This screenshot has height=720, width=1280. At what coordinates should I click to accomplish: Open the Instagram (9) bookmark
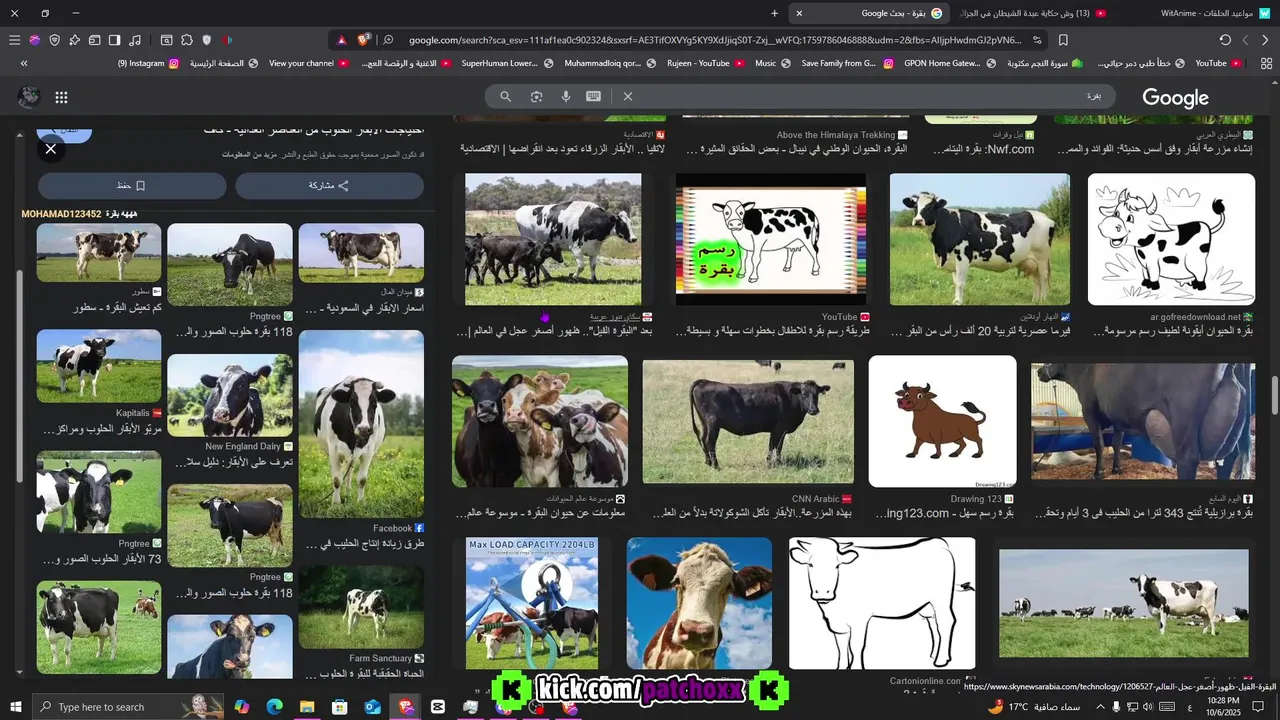(148, 63)
